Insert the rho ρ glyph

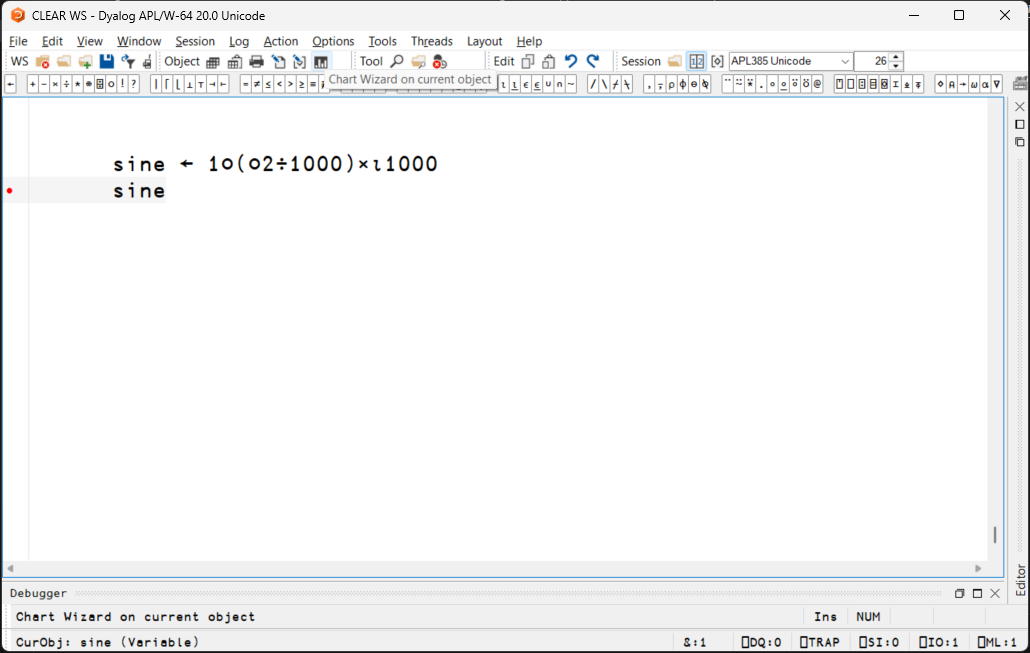coord(671,84)
